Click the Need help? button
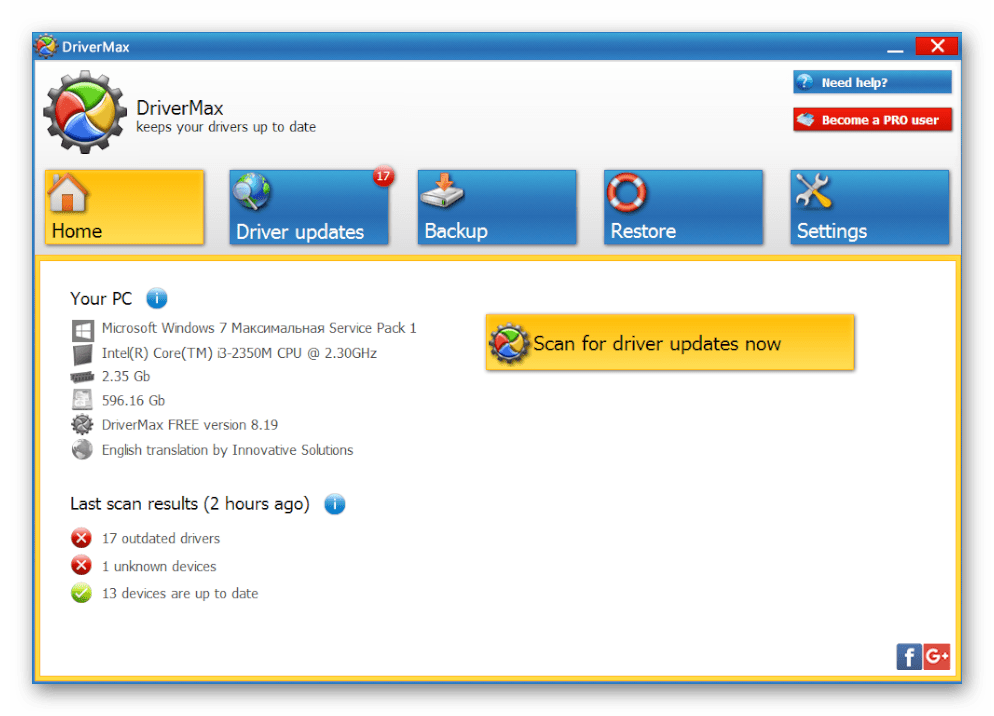 [872, 82]
